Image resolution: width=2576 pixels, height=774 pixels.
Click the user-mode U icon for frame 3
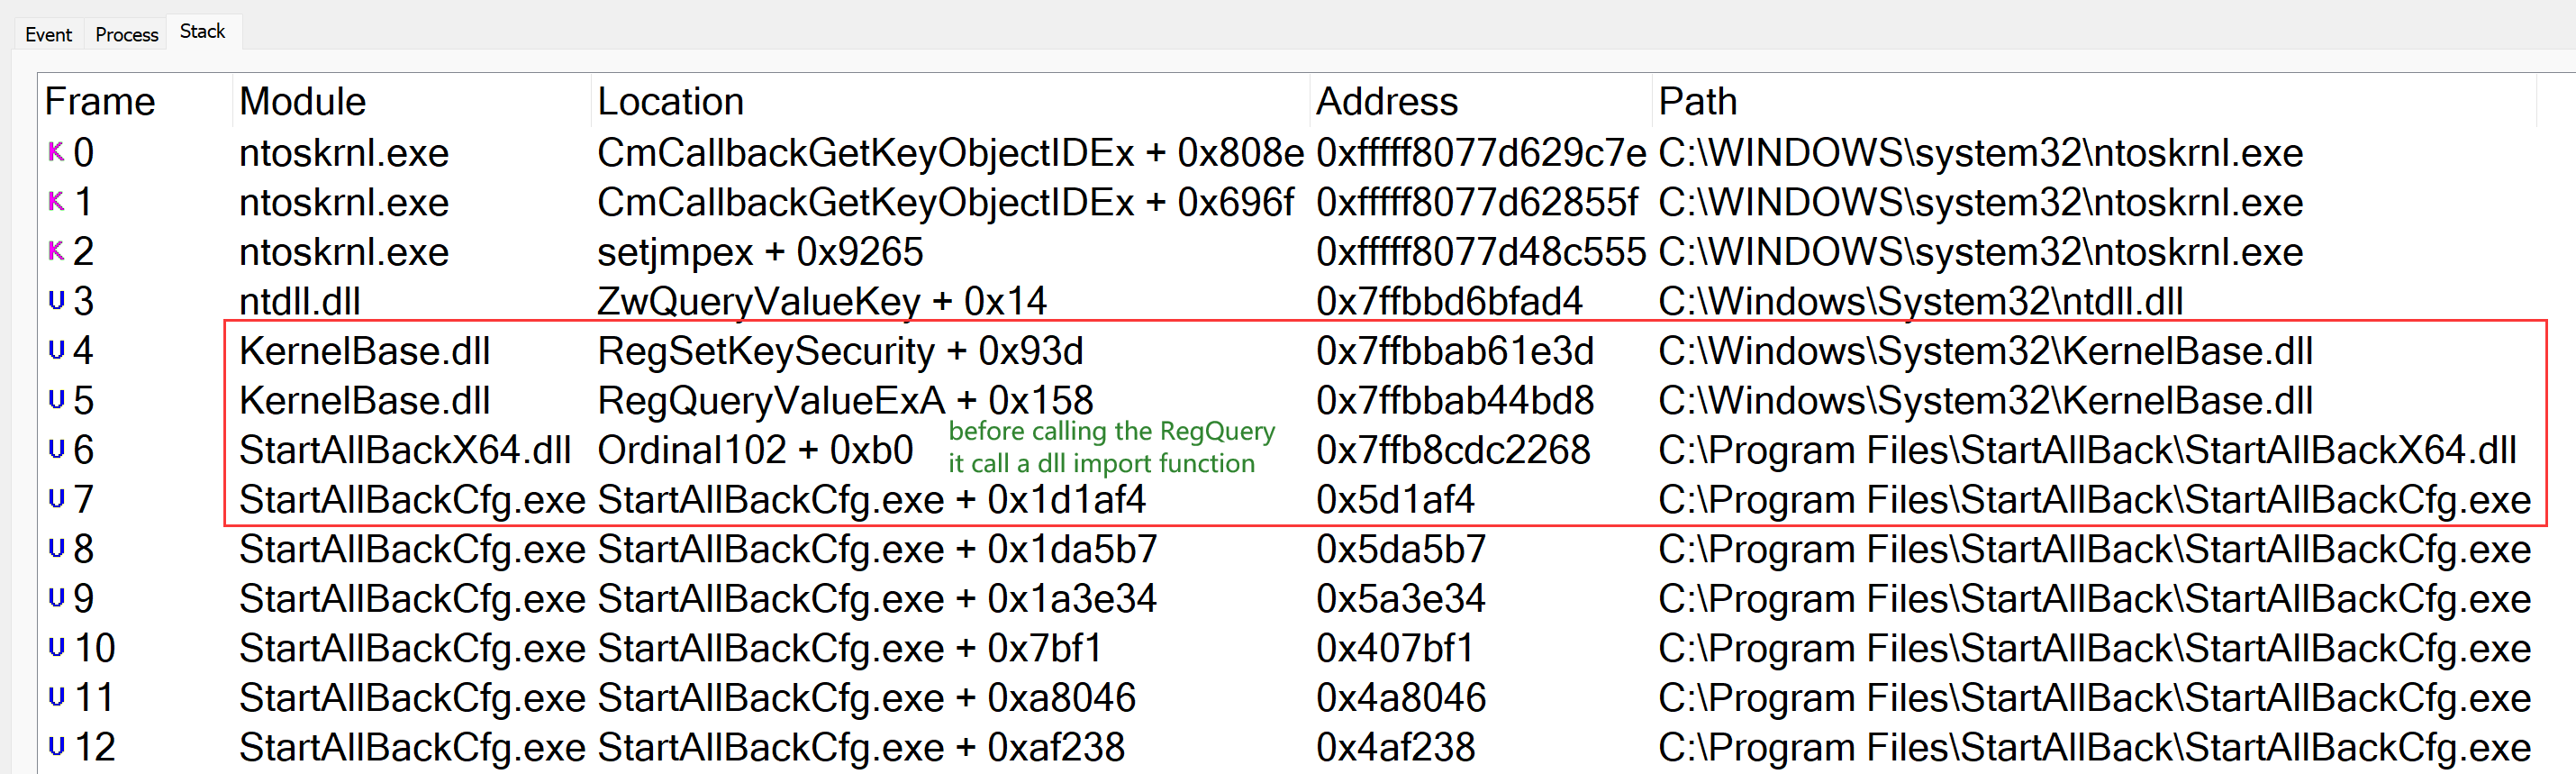point(56,301)
